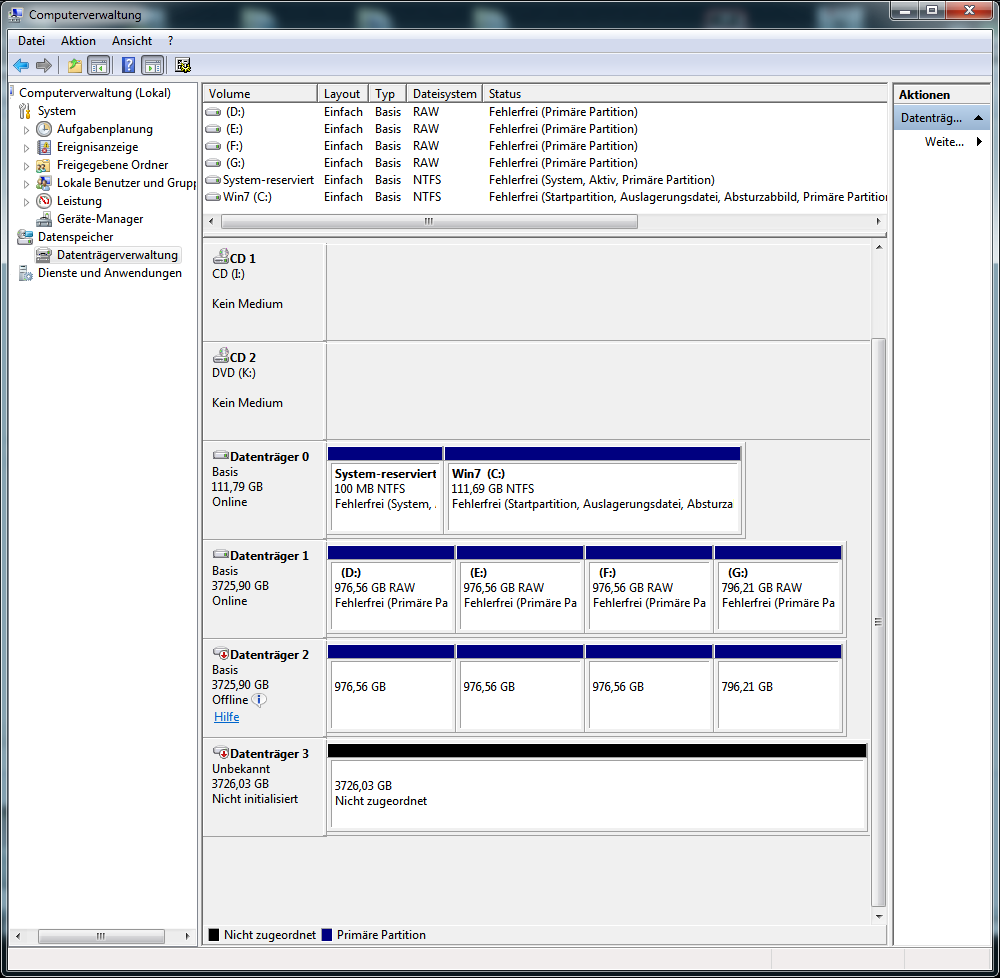Click the Geräte-Manager icon
1000x978 pixels.
(x=44, y=219)
